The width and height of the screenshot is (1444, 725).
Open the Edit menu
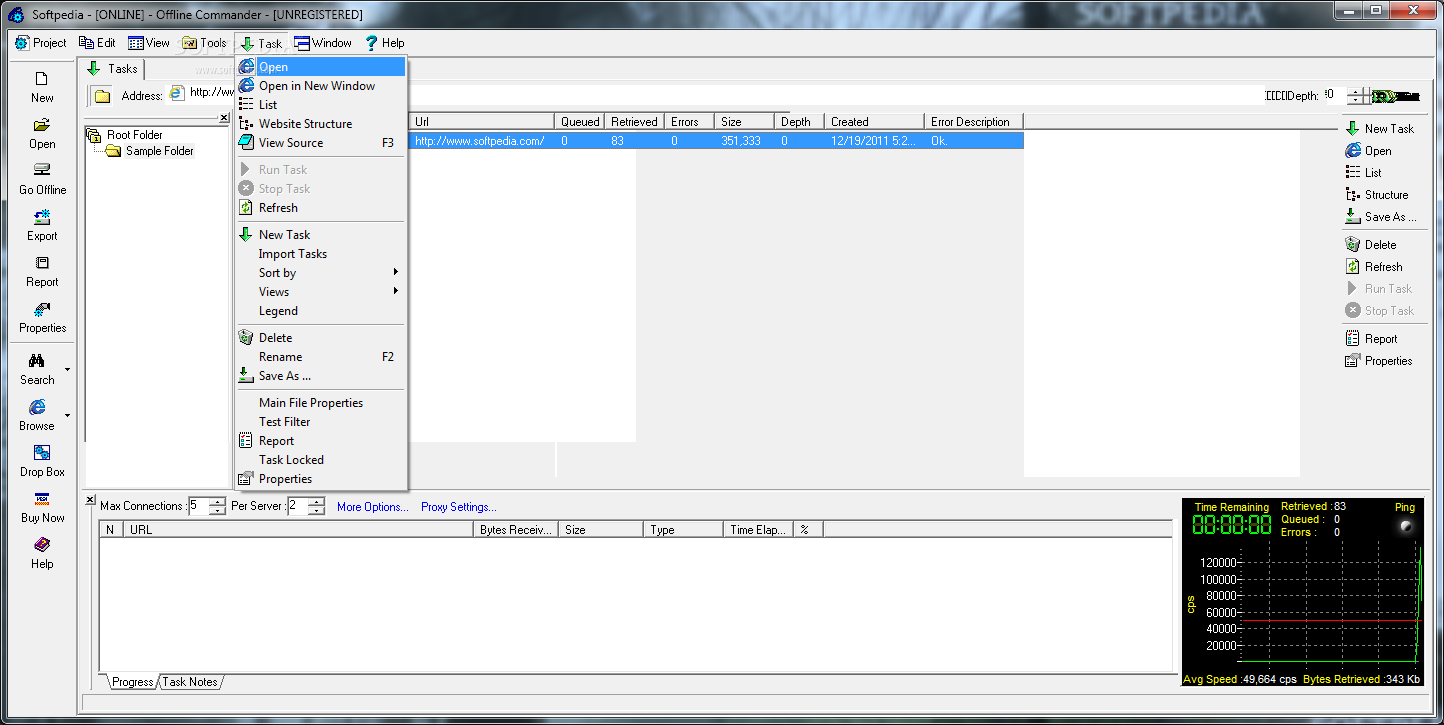coord(97,43)
